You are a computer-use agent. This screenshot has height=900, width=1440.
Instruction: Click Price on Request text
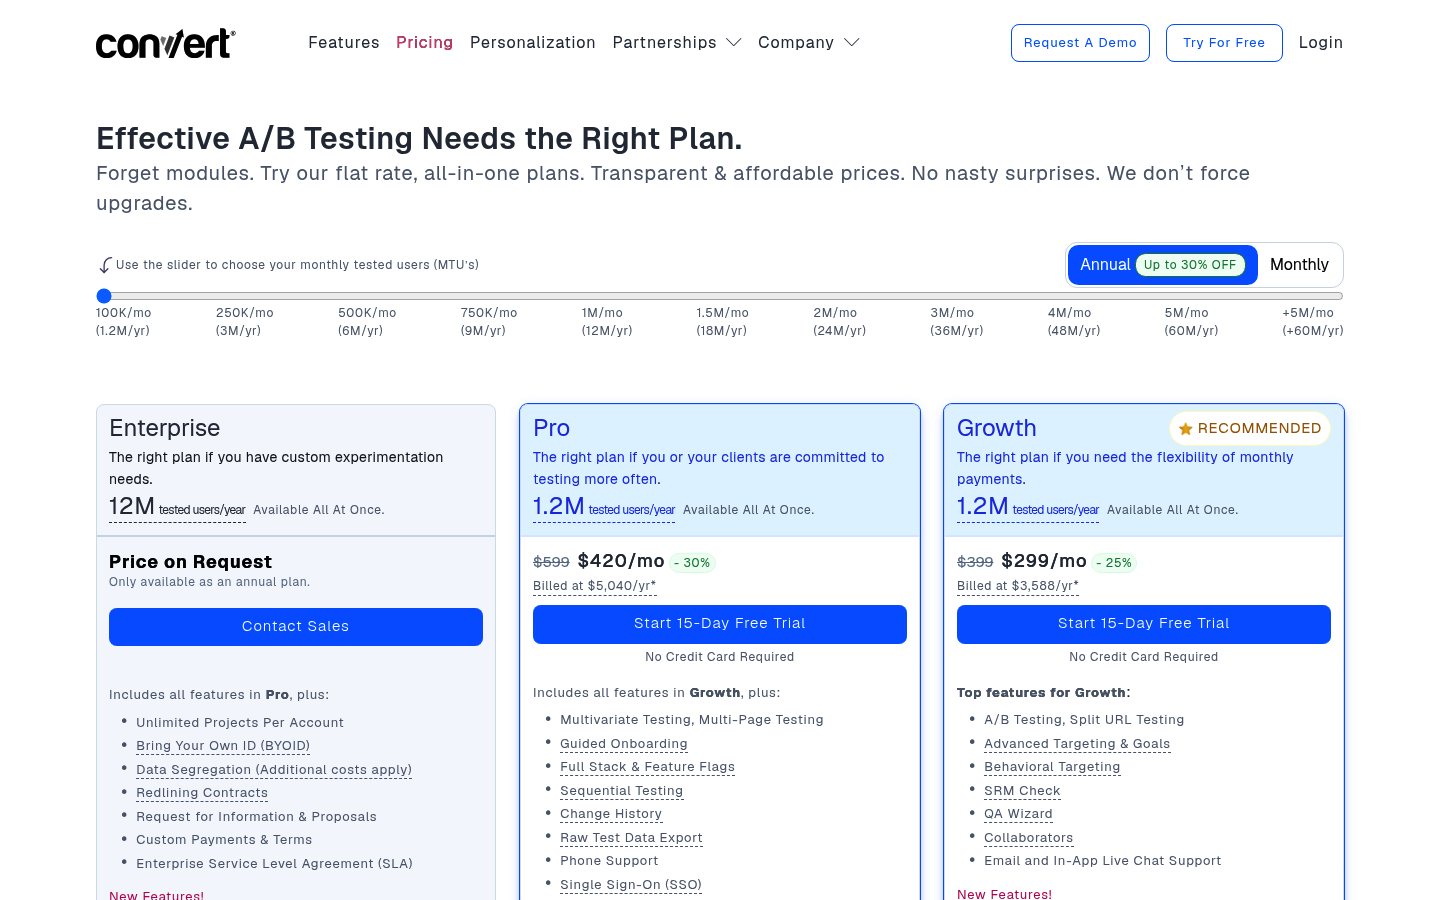pos(191,562)
